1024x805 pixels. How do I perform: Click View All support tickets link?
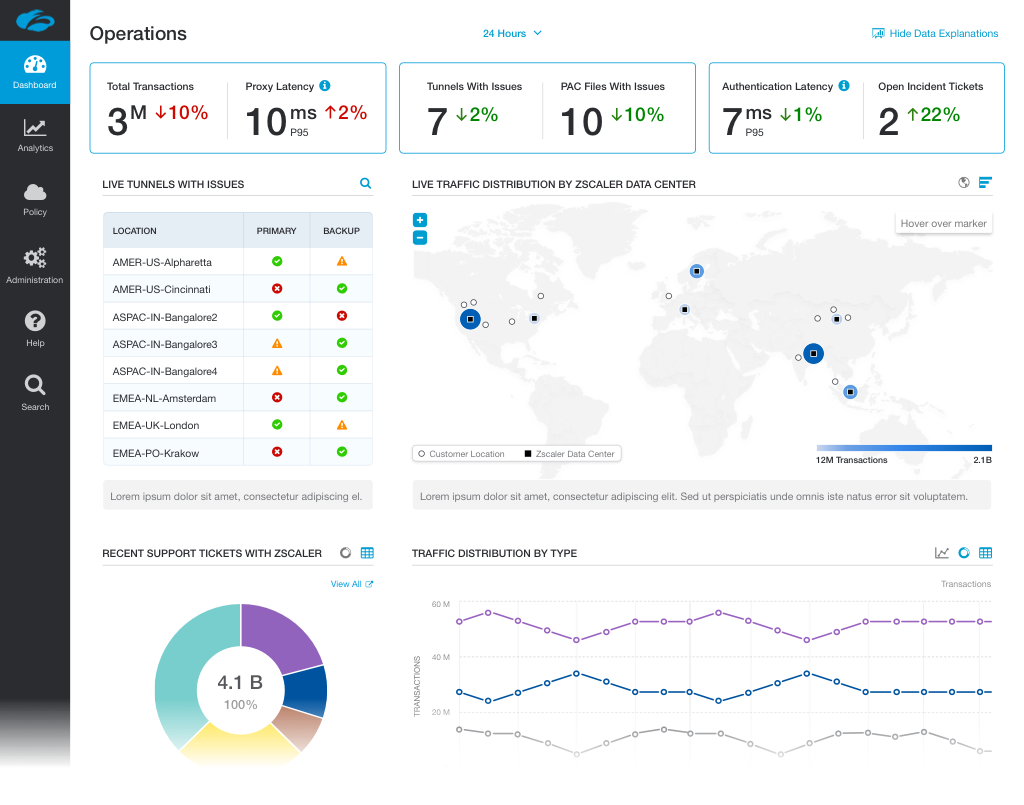point(351,584)
